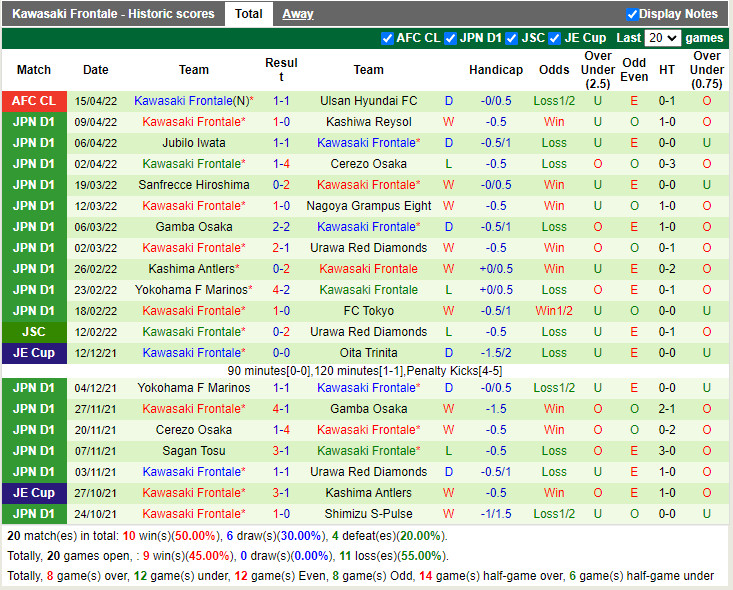Open Nagoya Grampus Eight team link
This screenshot has width=733, height=590.
369,206
